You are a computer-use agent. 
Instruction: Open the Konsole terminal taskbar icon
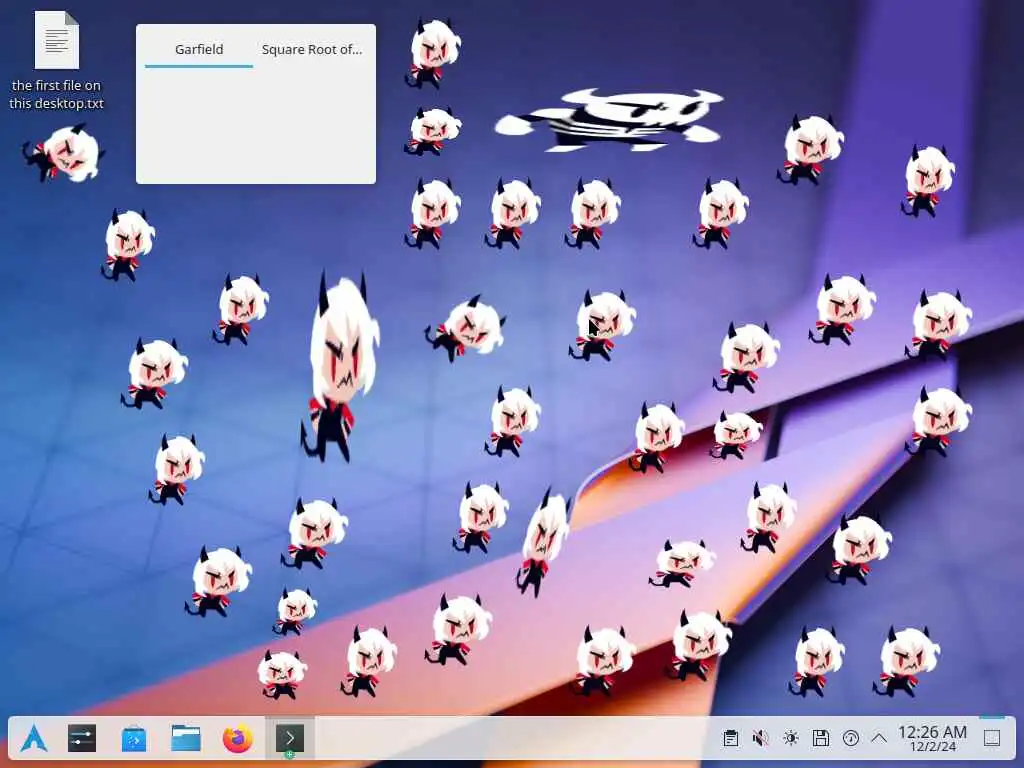[289, 739]
